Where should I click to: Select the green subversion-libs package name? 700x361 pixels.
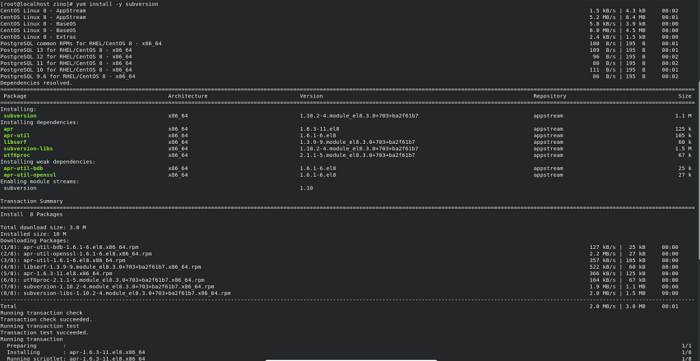tap(29, 149)
